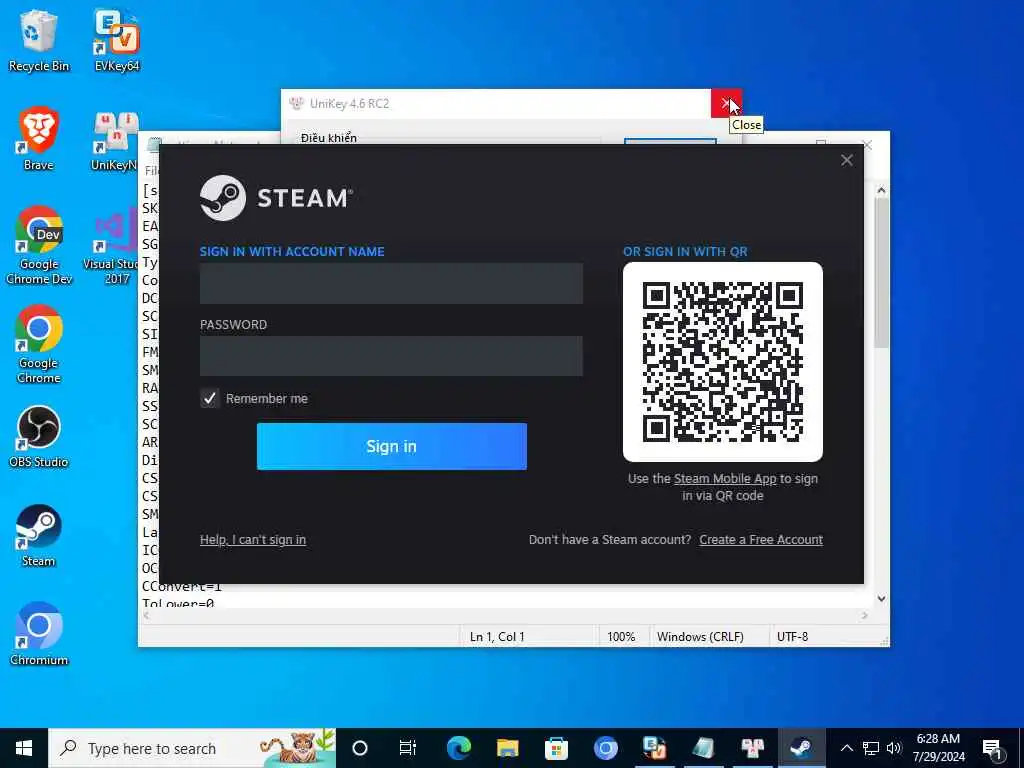The image size is (1024, 768).
Task: Click the Steam password field
Action: click(391, 356)
